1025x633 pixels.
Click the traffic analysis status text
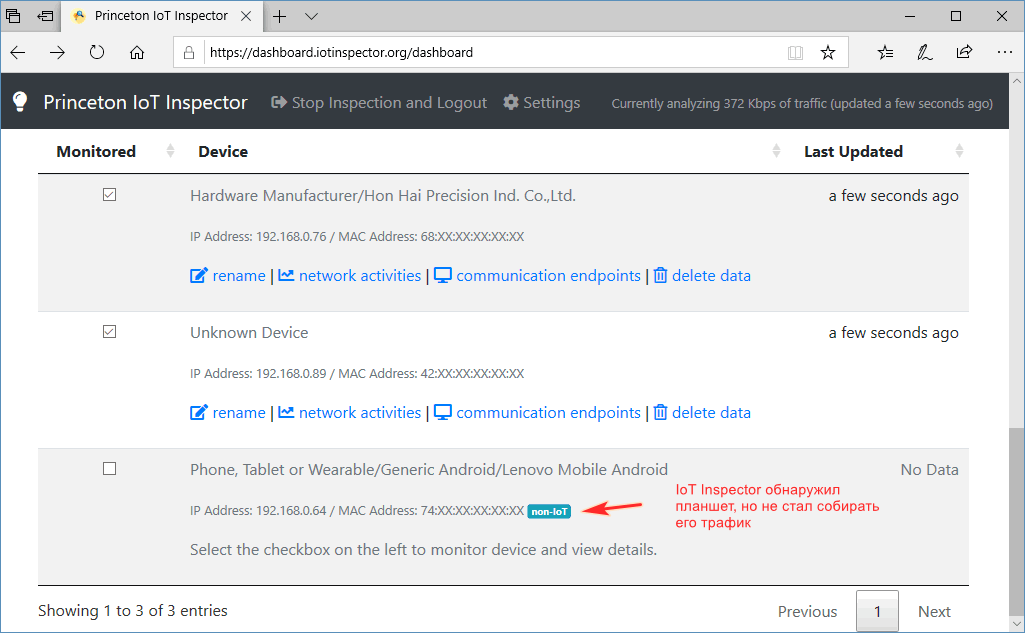pos(802,103)
